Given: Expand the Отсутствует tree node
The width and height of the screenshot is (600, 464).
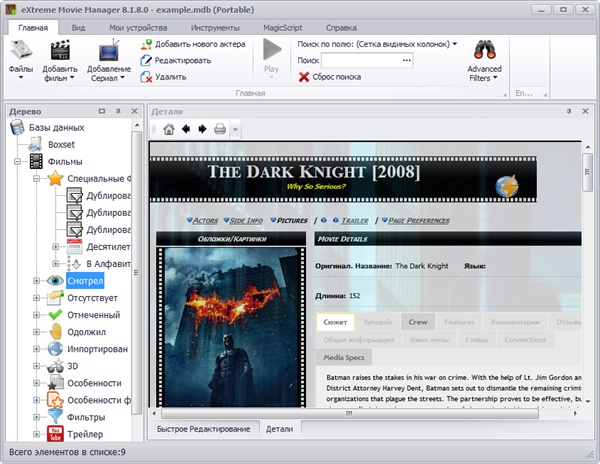Looking at the screenshot, I should pyautogui.click(x=37, y=297).
